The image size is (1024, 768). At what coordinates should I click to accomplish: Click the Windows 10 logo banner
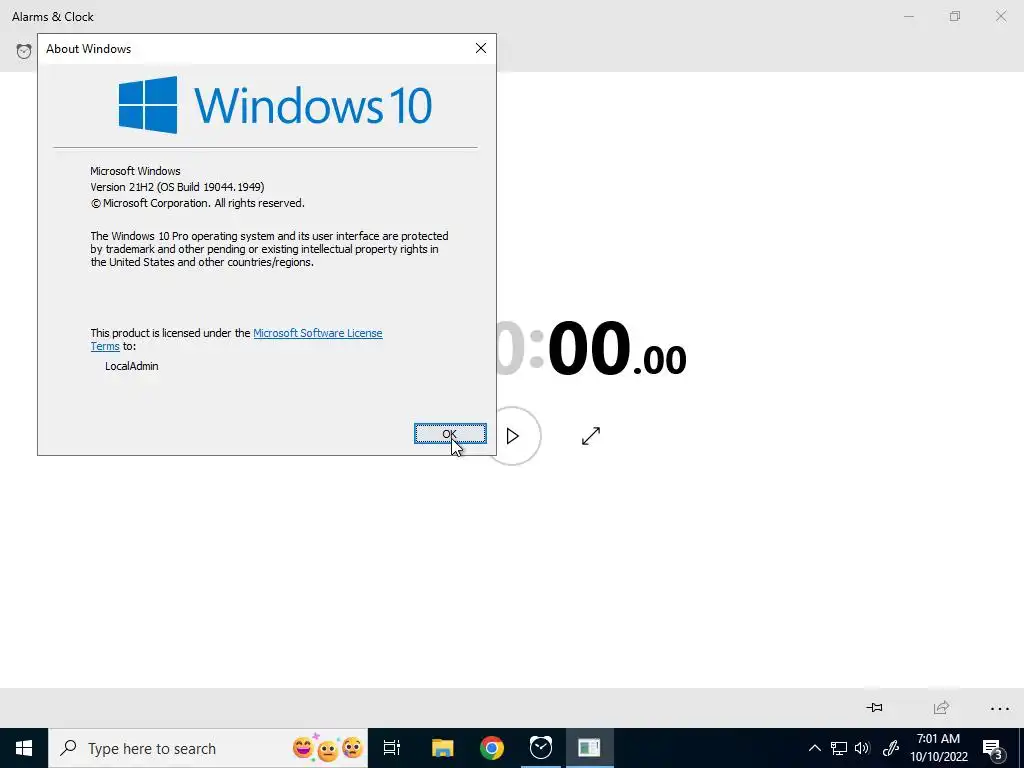[x=275, y=105]
